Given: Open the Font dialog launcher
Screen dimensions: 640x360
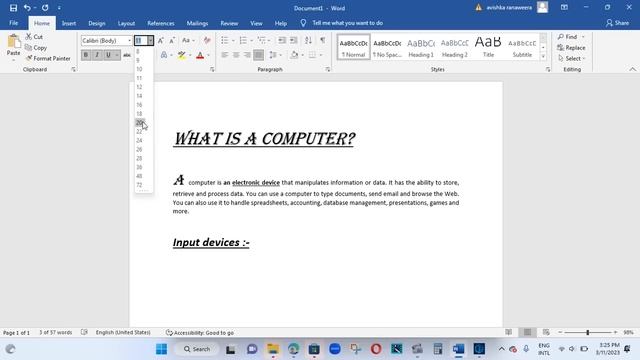Looking at the screenshot, I should pos(212,69).
